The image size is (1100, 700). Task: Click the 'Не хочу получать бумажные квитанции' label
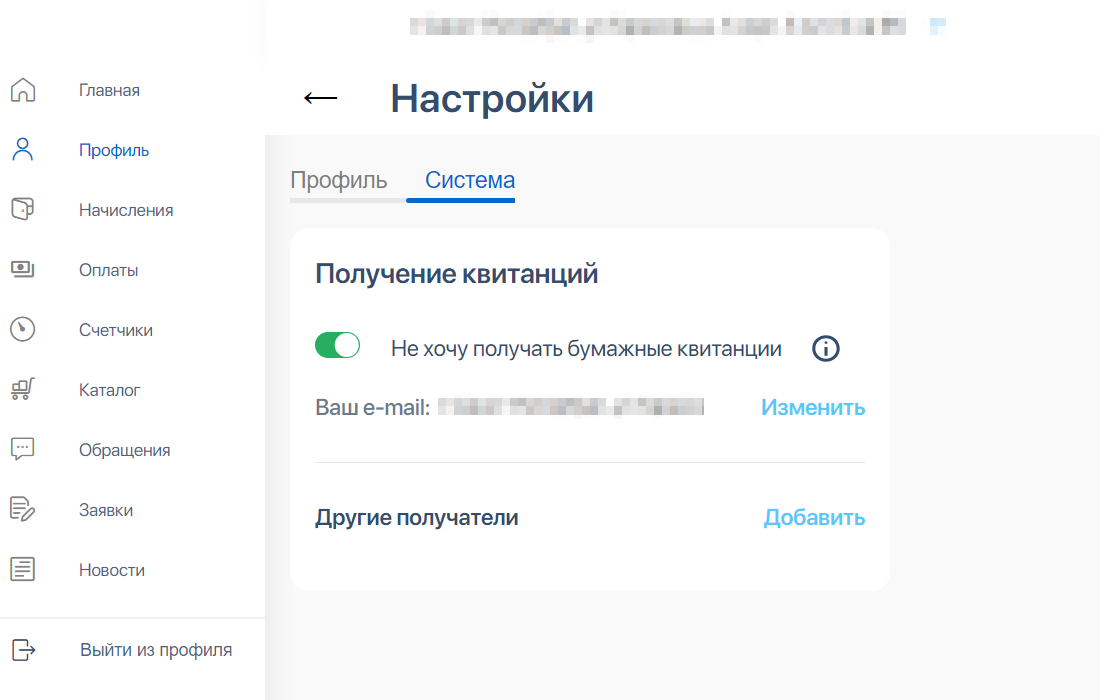(586, 349)
